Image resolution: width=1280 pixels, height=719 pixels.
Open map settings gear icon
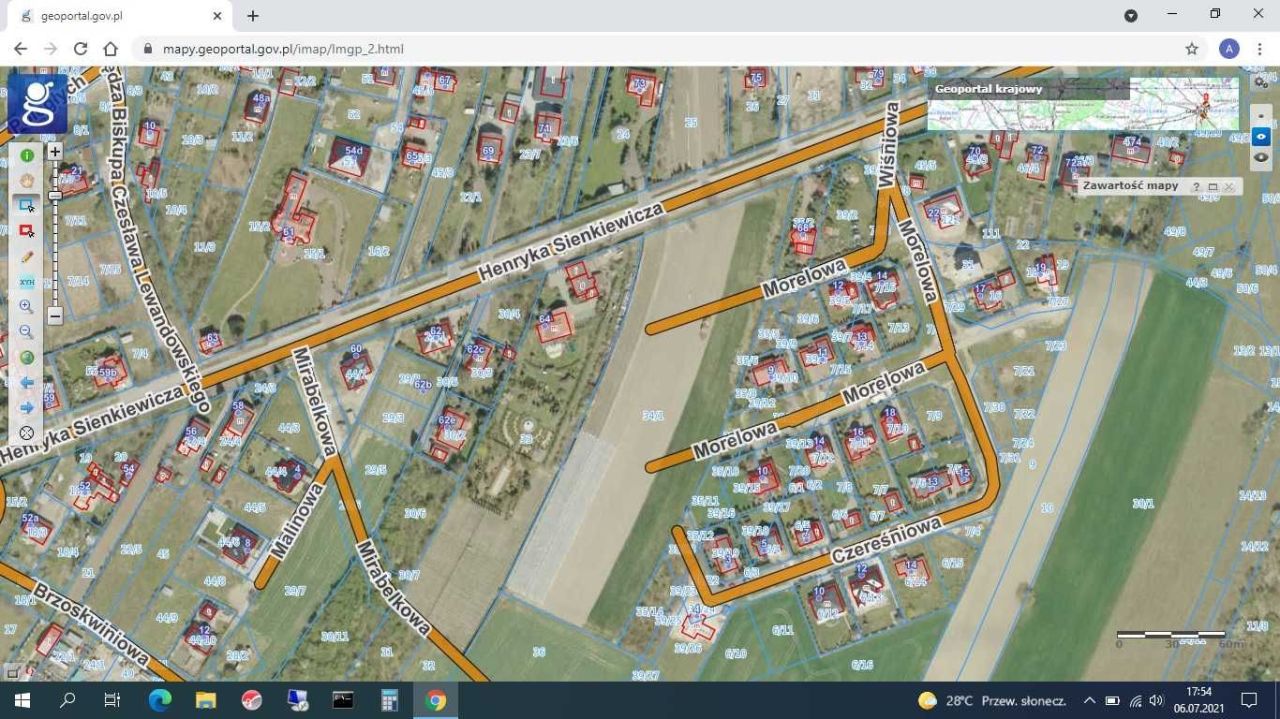[1261, 82]
